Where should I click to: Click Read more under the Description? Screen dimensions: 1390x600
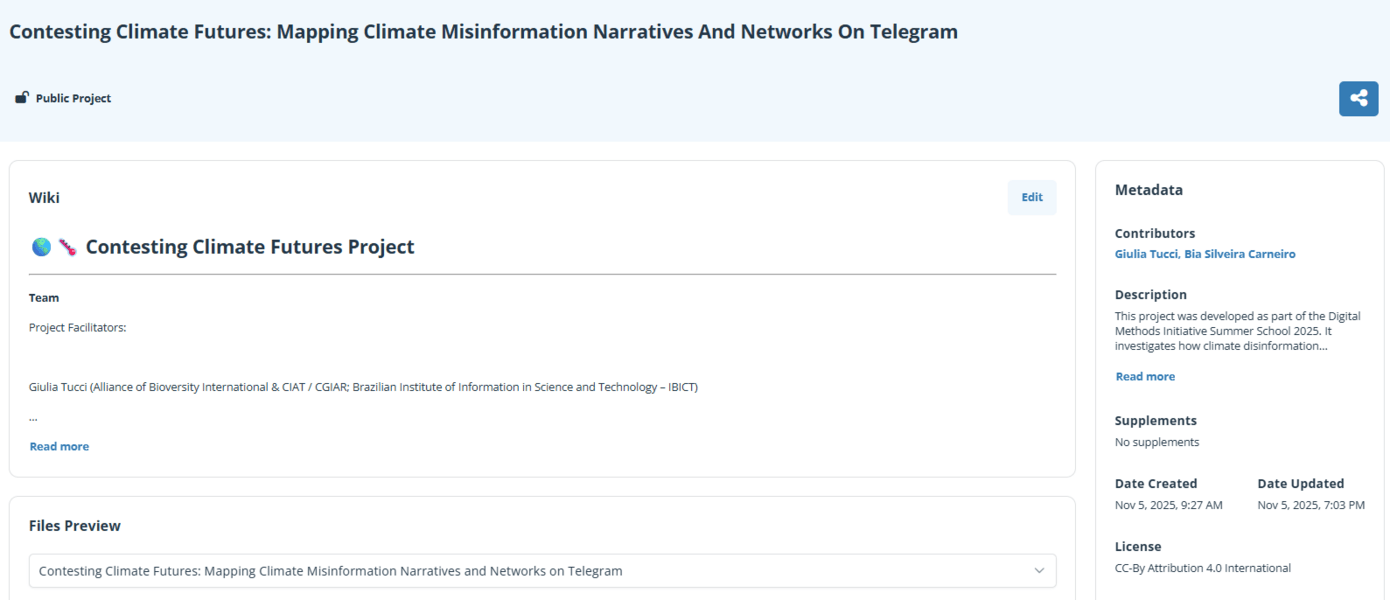(1144, 376)
